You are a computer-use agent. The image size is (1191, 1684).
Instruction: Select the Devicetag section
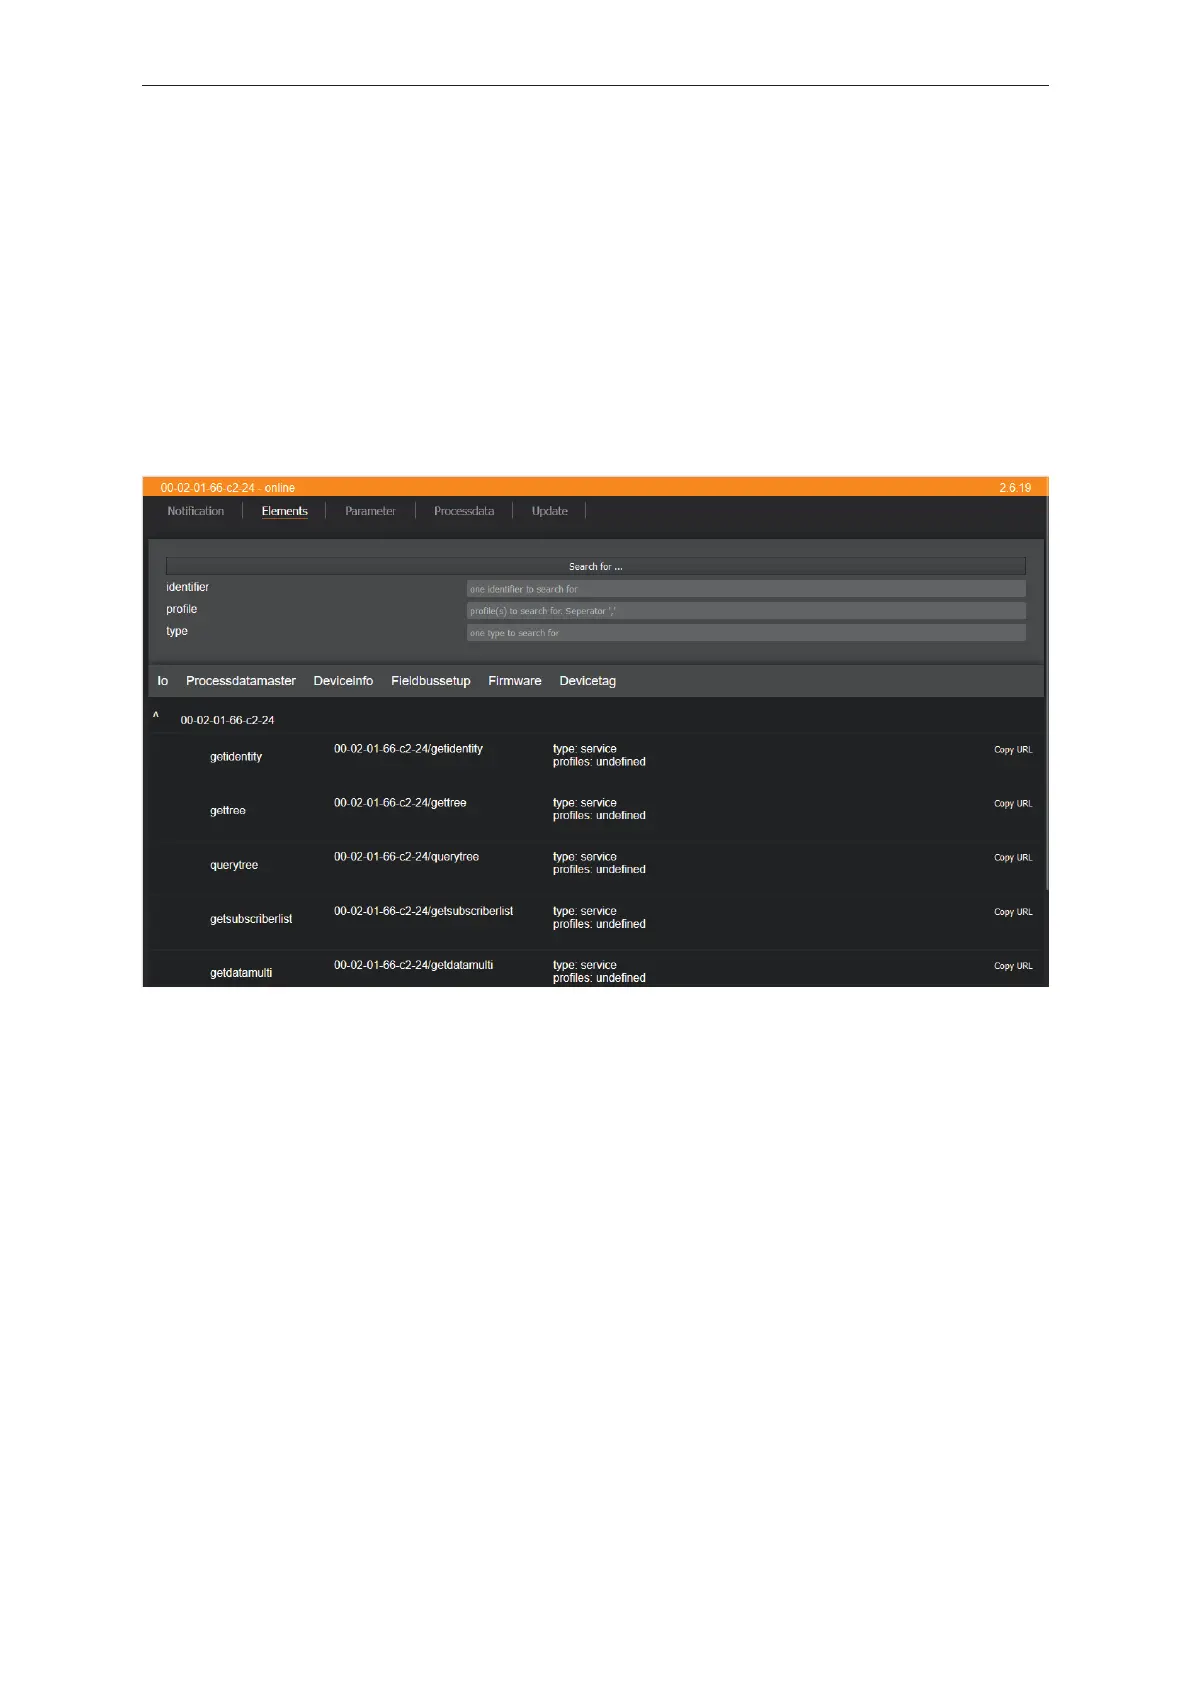point(587,681)
